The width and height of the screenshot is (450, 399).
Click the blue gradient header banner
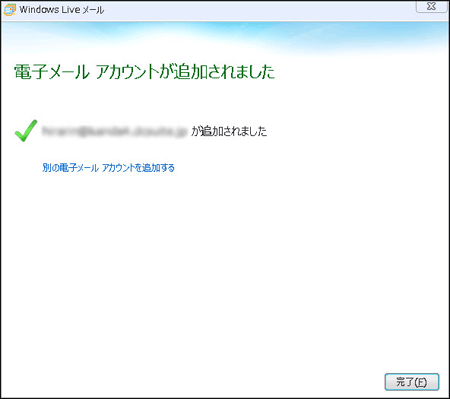click(x=225, y=38)
